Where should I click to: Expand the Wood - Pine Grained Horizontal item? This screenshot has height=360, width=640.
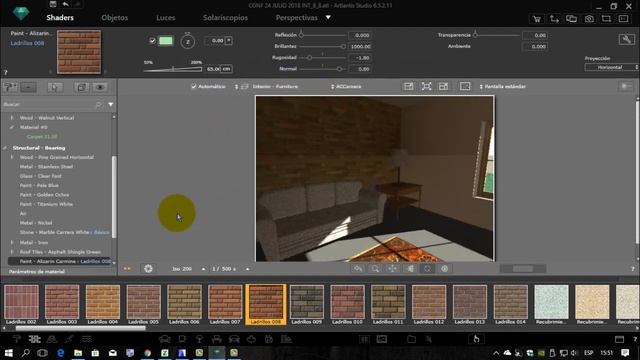pos(12,157)
